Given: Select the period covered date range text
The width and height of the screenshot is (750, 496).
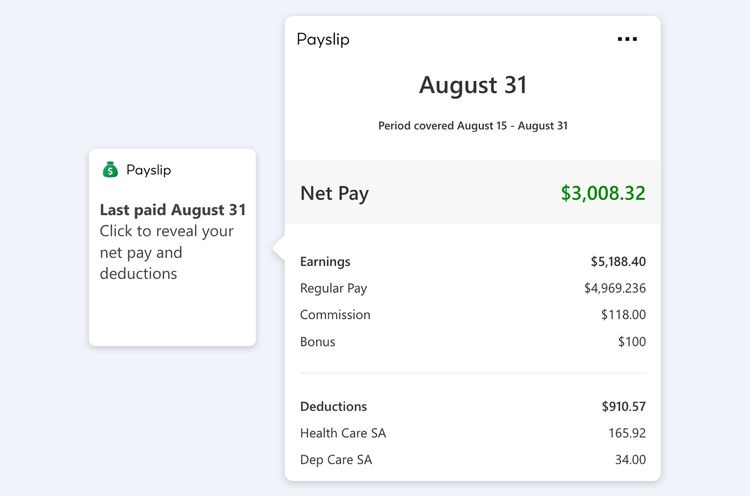Looking at the screenshot, I should (x=472, y=126).
